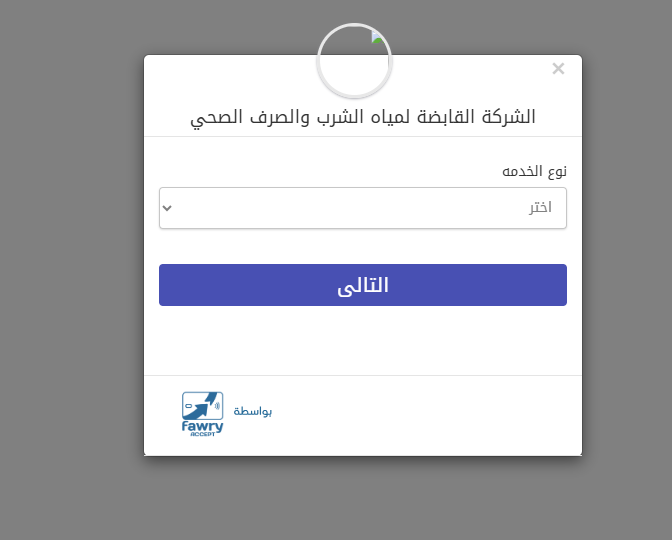This screenshot has height=540, width=672.
Task: Click the empty area below التالى button
Action: [362, 340]
